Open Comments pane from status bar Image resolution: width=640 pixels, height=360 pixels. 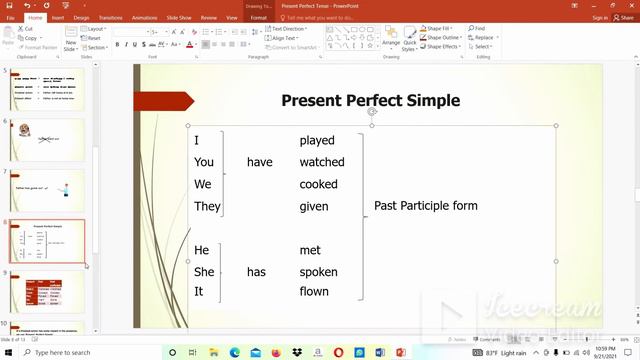(x=487, y=339)
